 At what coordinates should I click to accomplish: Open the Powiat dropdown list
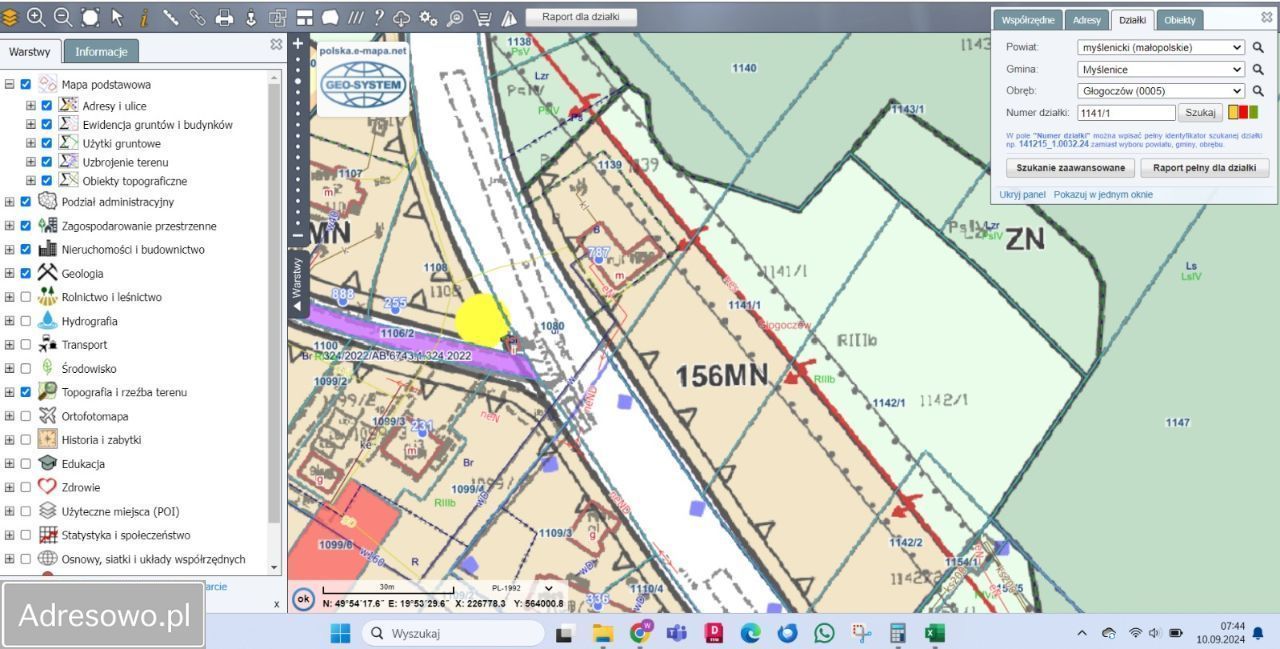1160,47
